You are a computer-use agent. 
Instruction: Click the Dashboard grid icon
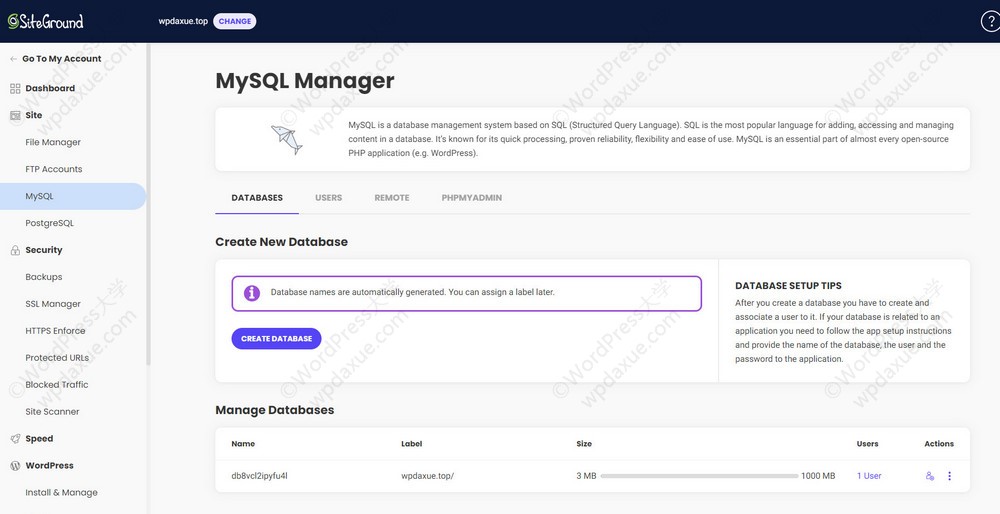(x=15, y=89)
